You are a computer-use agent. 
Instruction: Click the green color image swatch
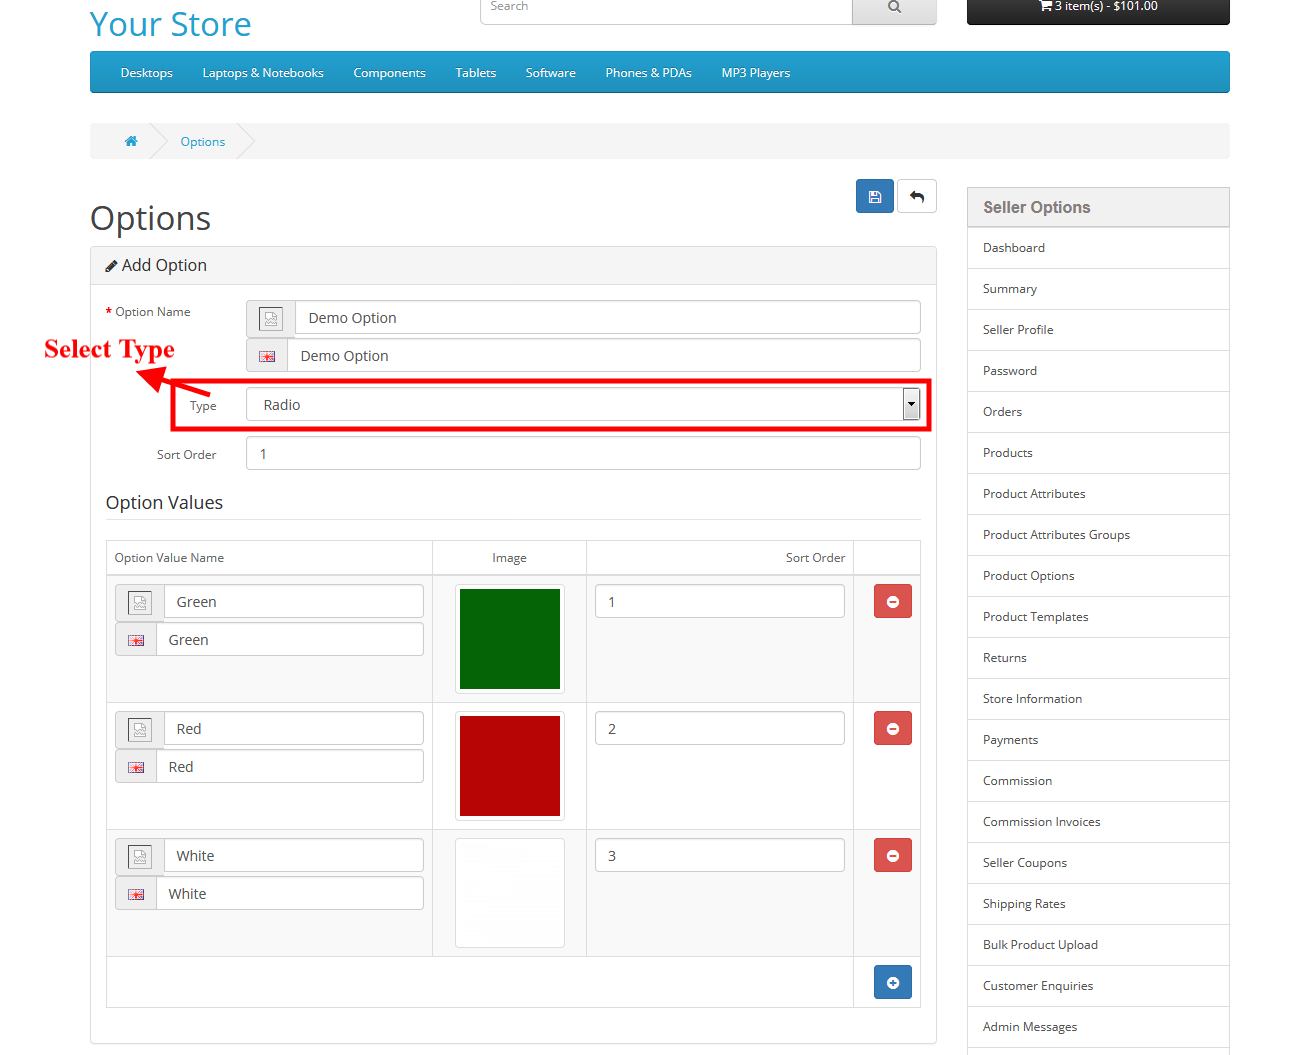click(510, 639)
